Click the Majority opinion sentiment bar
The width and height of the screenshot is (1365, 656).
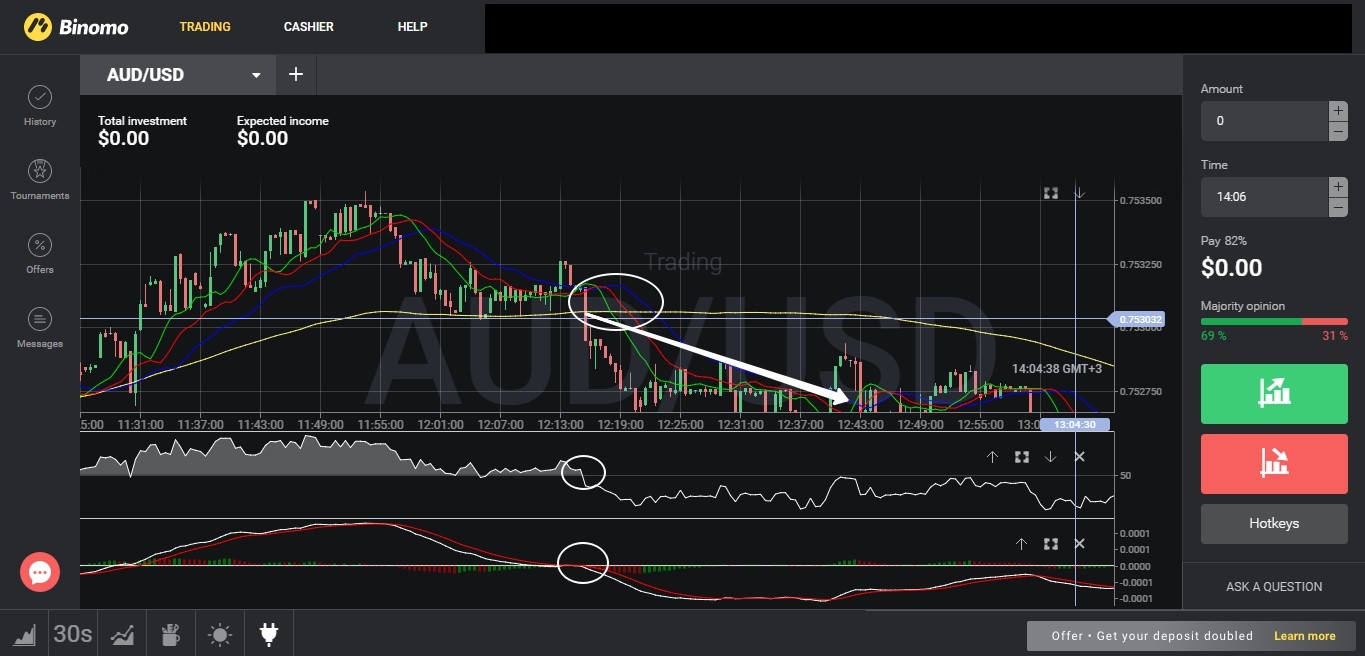point(1274,321)
